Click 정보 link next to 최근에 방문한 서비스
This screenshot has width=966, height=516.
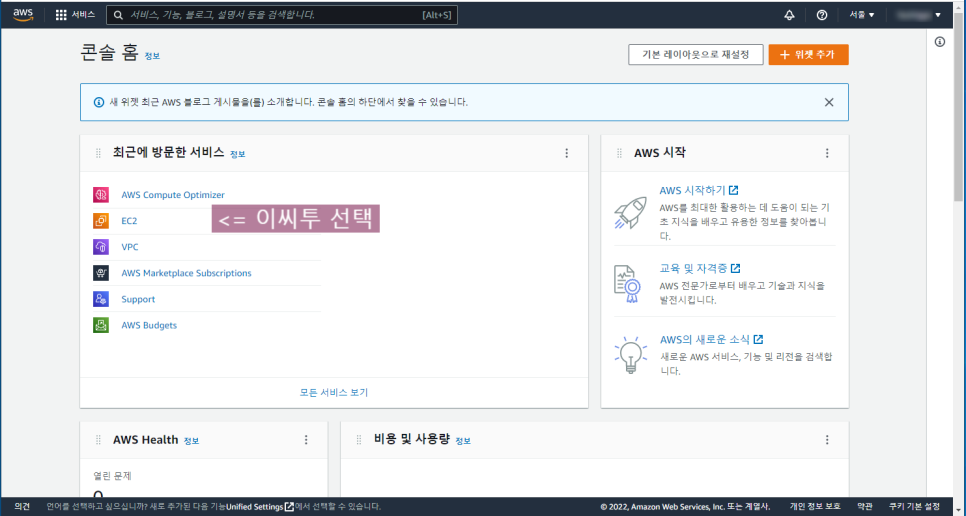[x=238, y=155]
